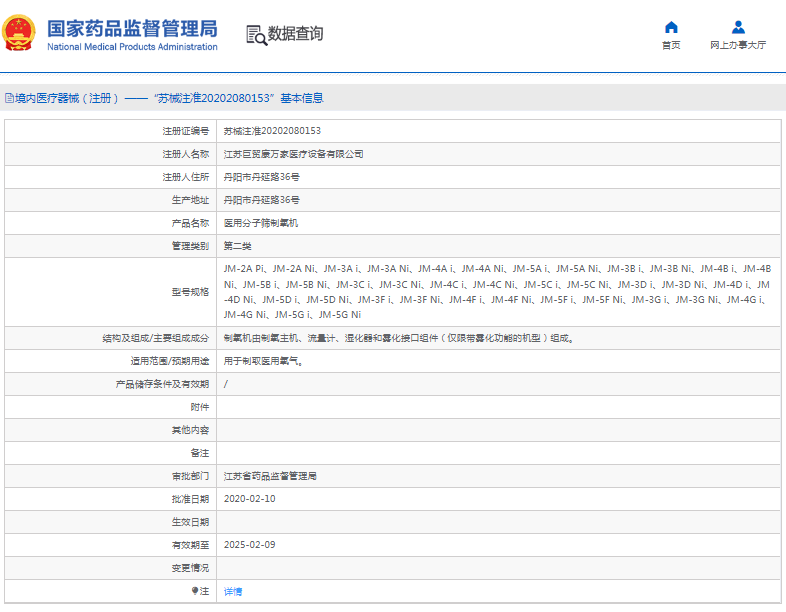Open 首页 from the top navigation
786x612 pixels.
click(671, 45)
